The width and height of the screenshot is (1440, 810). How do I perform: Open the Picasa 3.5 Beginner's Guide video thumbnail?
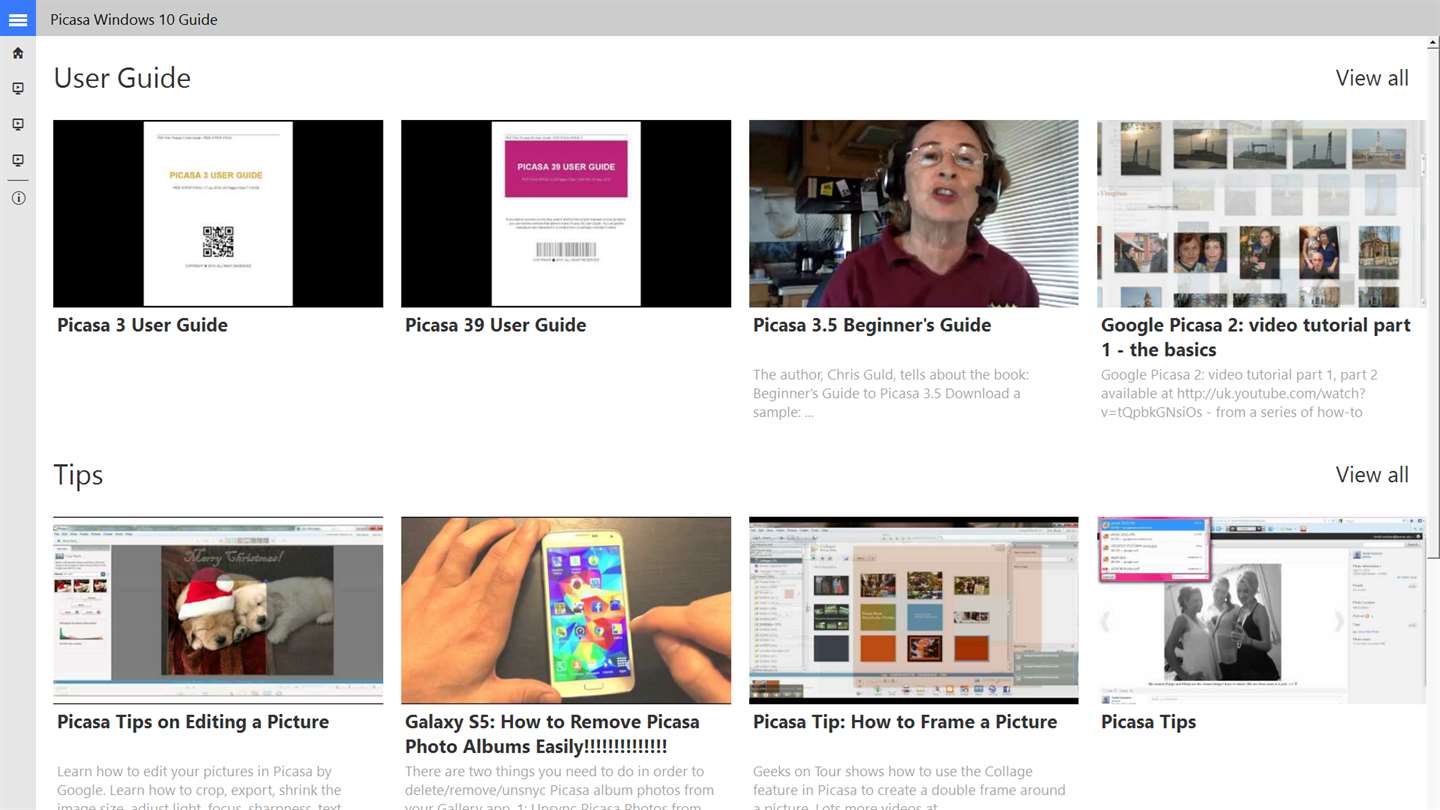click(914, 214)
